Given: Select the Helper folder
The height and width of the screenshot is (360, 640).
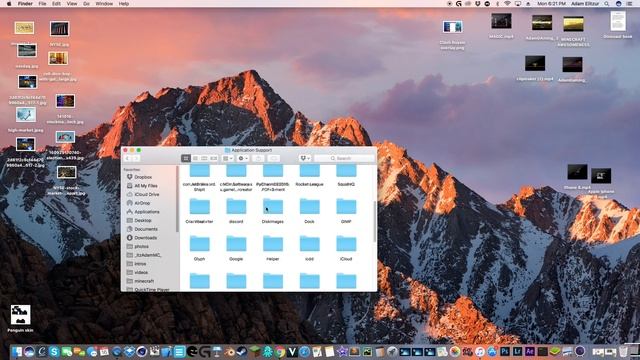Looking at the screenshot, I should (x=273, y=244).
